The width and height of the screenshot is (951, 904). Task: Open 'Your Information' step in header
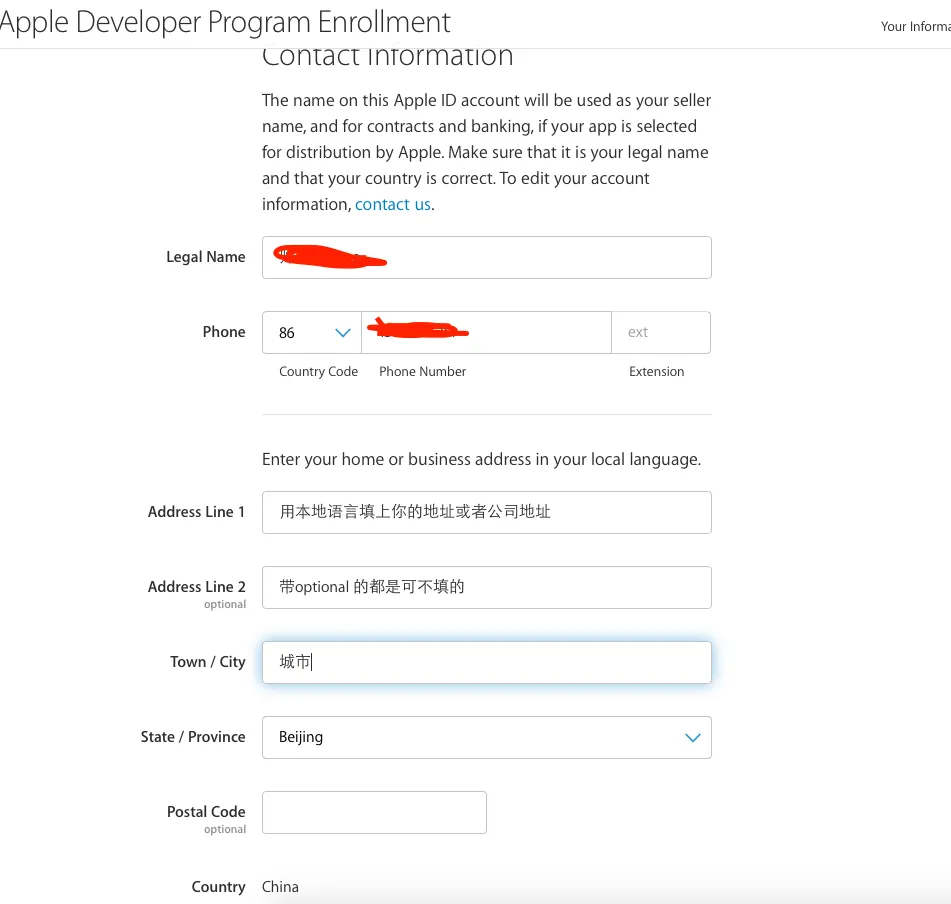coord(915,26)
